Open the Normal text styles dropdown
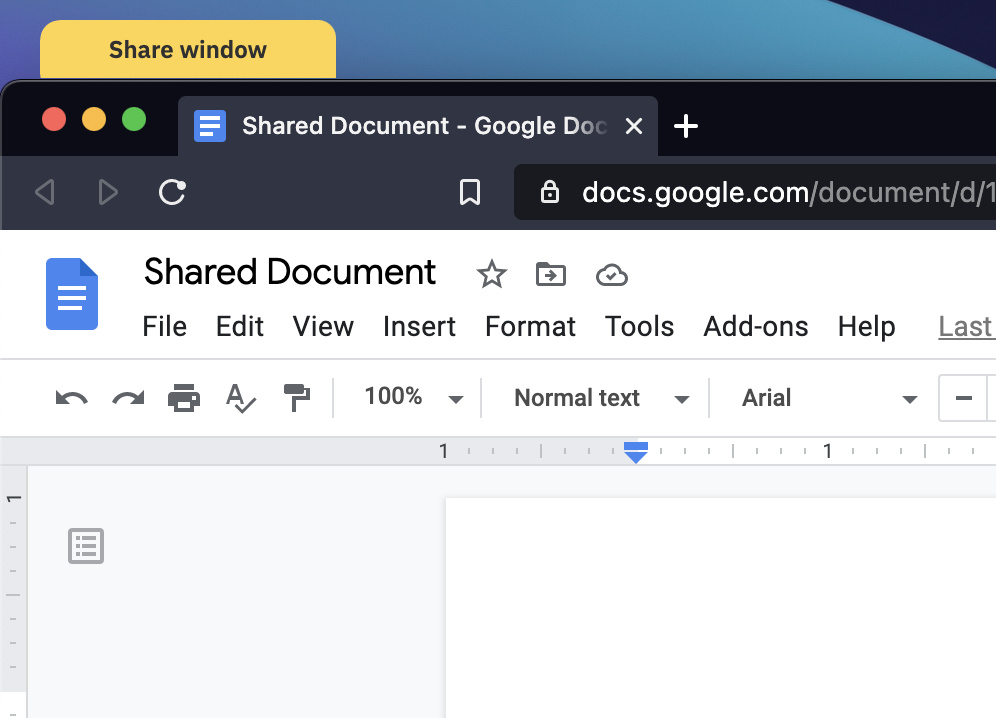The width and height of the screenshot is (996, 718). coord(601,398)
